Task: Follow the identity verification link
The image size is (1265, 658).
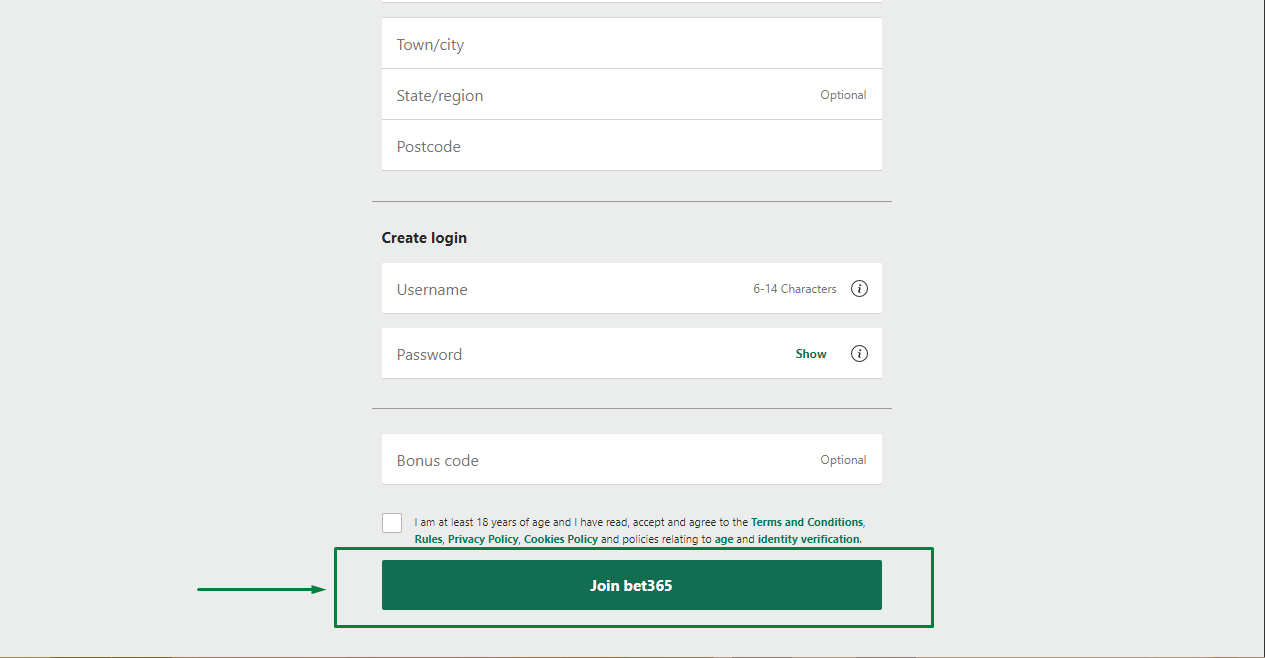Action: (808, 539)
